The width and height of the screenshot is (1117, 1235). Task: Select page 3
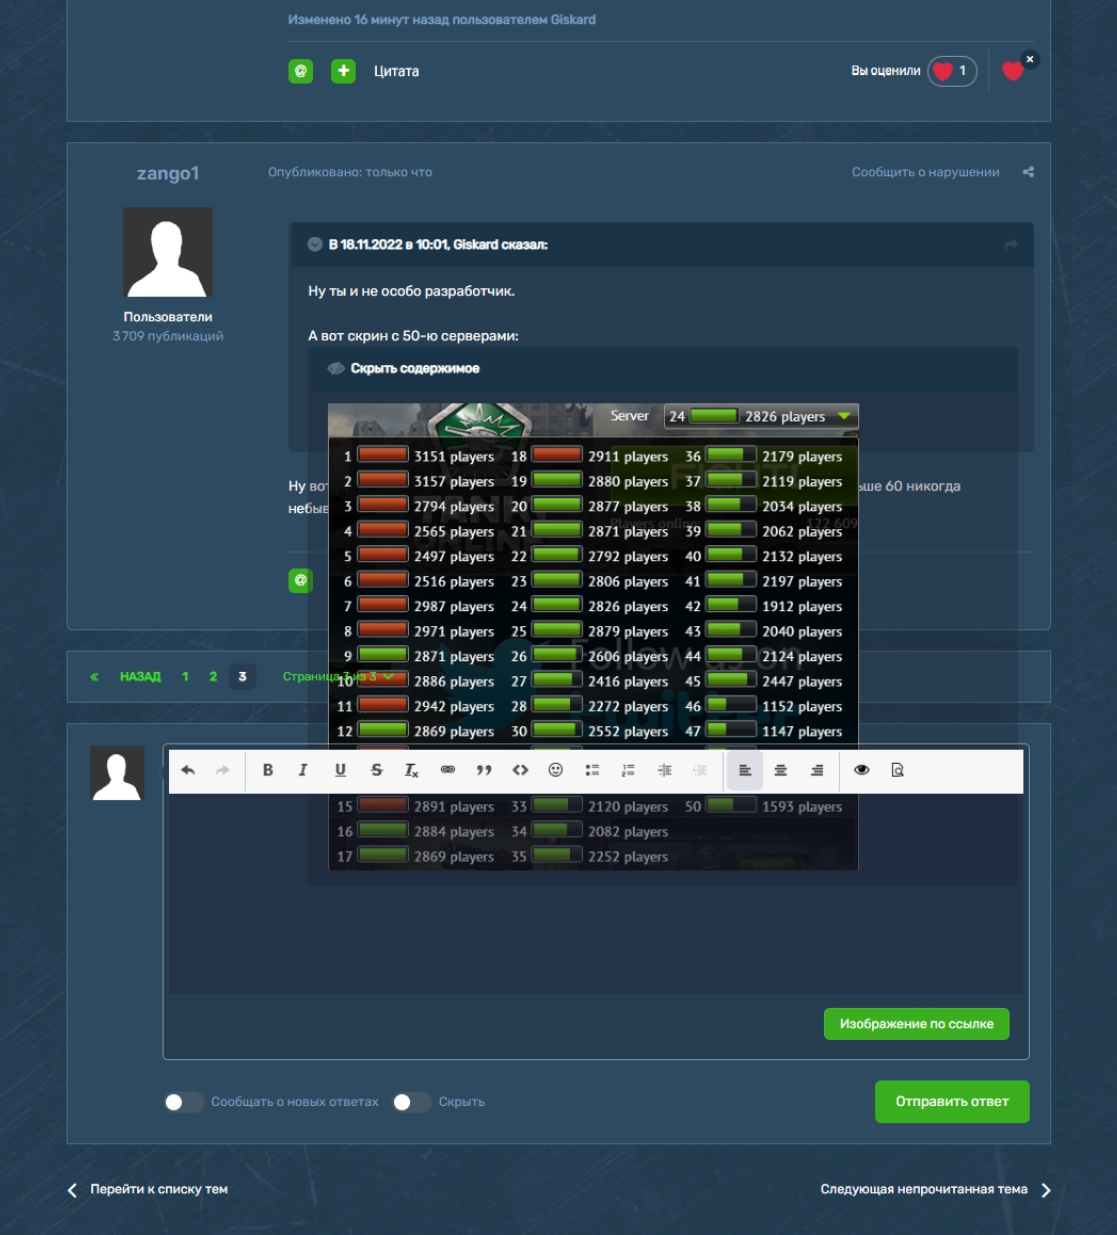point(242,677)
